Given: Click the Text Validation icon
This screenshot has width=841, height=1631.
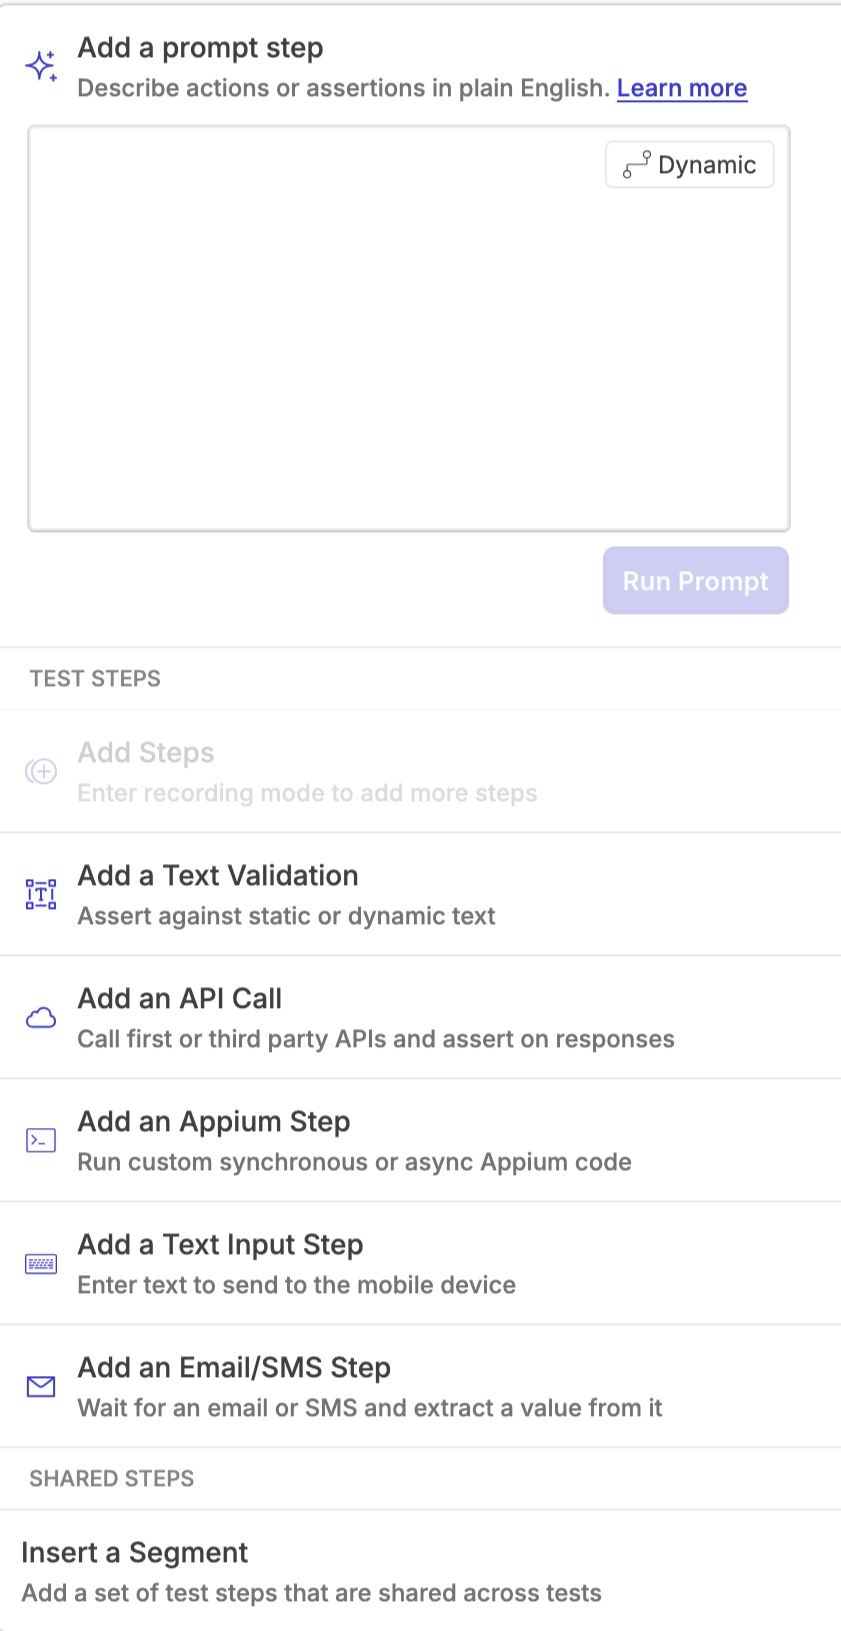Looking at the screenshot, I should coord(41,894).
